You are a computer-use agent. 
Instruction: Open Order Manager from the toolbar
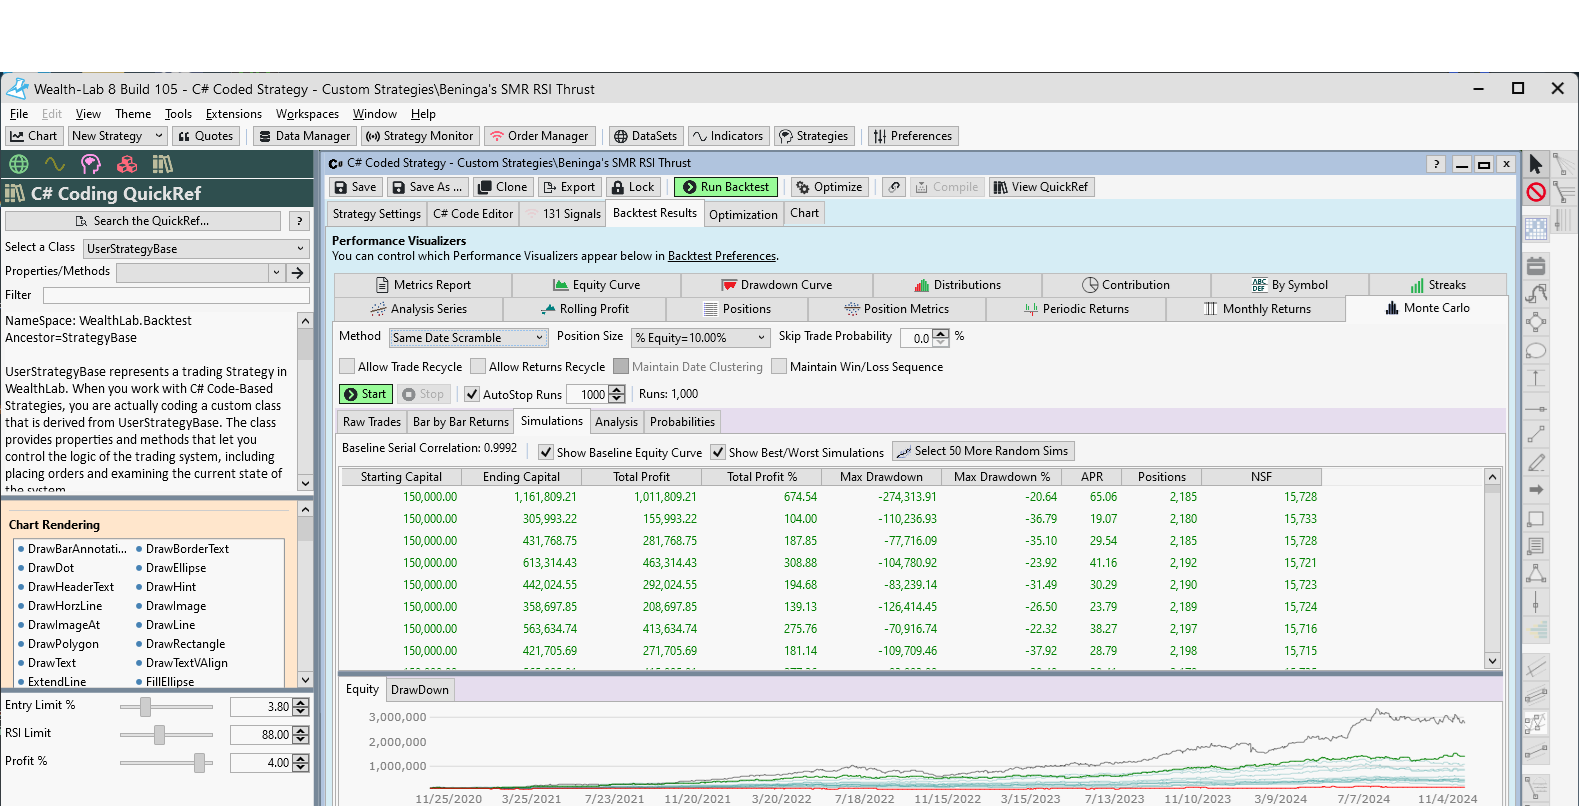tap(539, 136)
